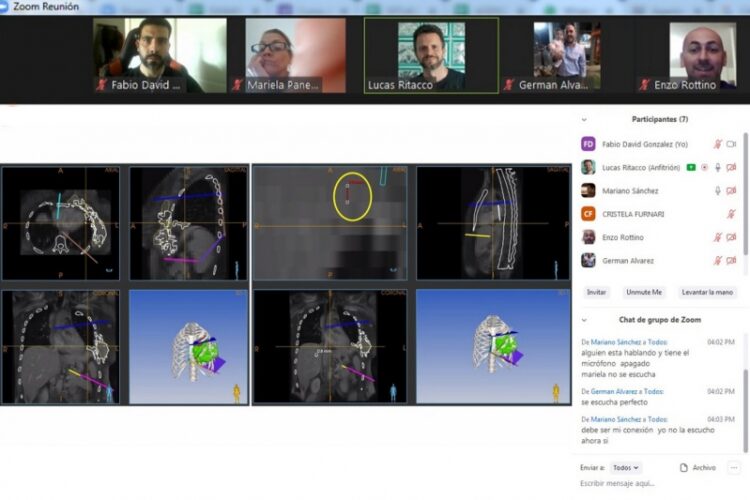
Task: Open the chat more options (…) button
Action: 733,467
